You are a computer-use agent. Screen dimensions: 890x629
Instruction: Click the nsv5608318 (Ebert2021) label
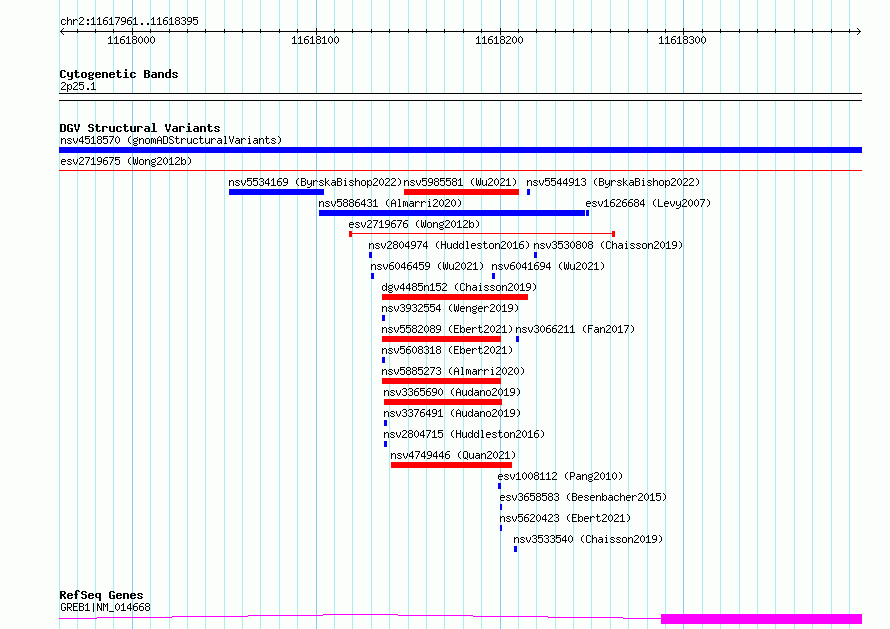(x=447, y=350)
